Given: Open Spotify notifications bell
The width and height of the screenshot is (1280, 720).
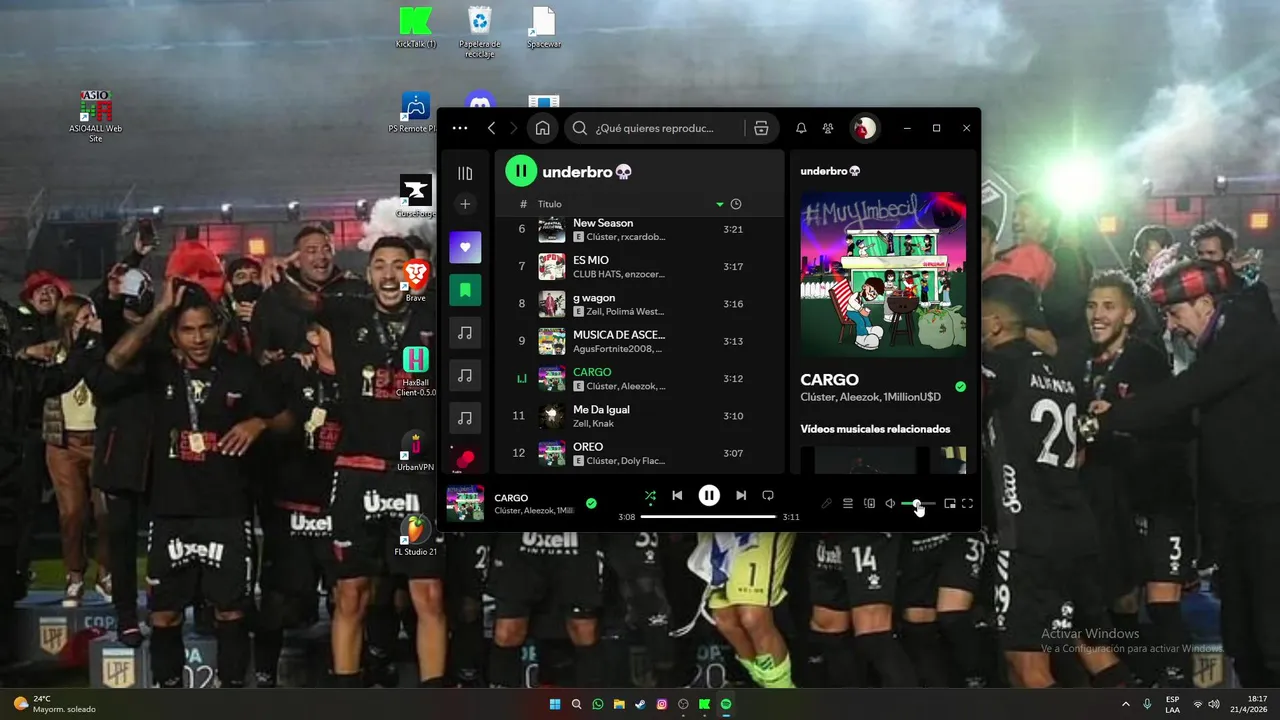Looking at the screenshot, I should click(x=801, y=128).
